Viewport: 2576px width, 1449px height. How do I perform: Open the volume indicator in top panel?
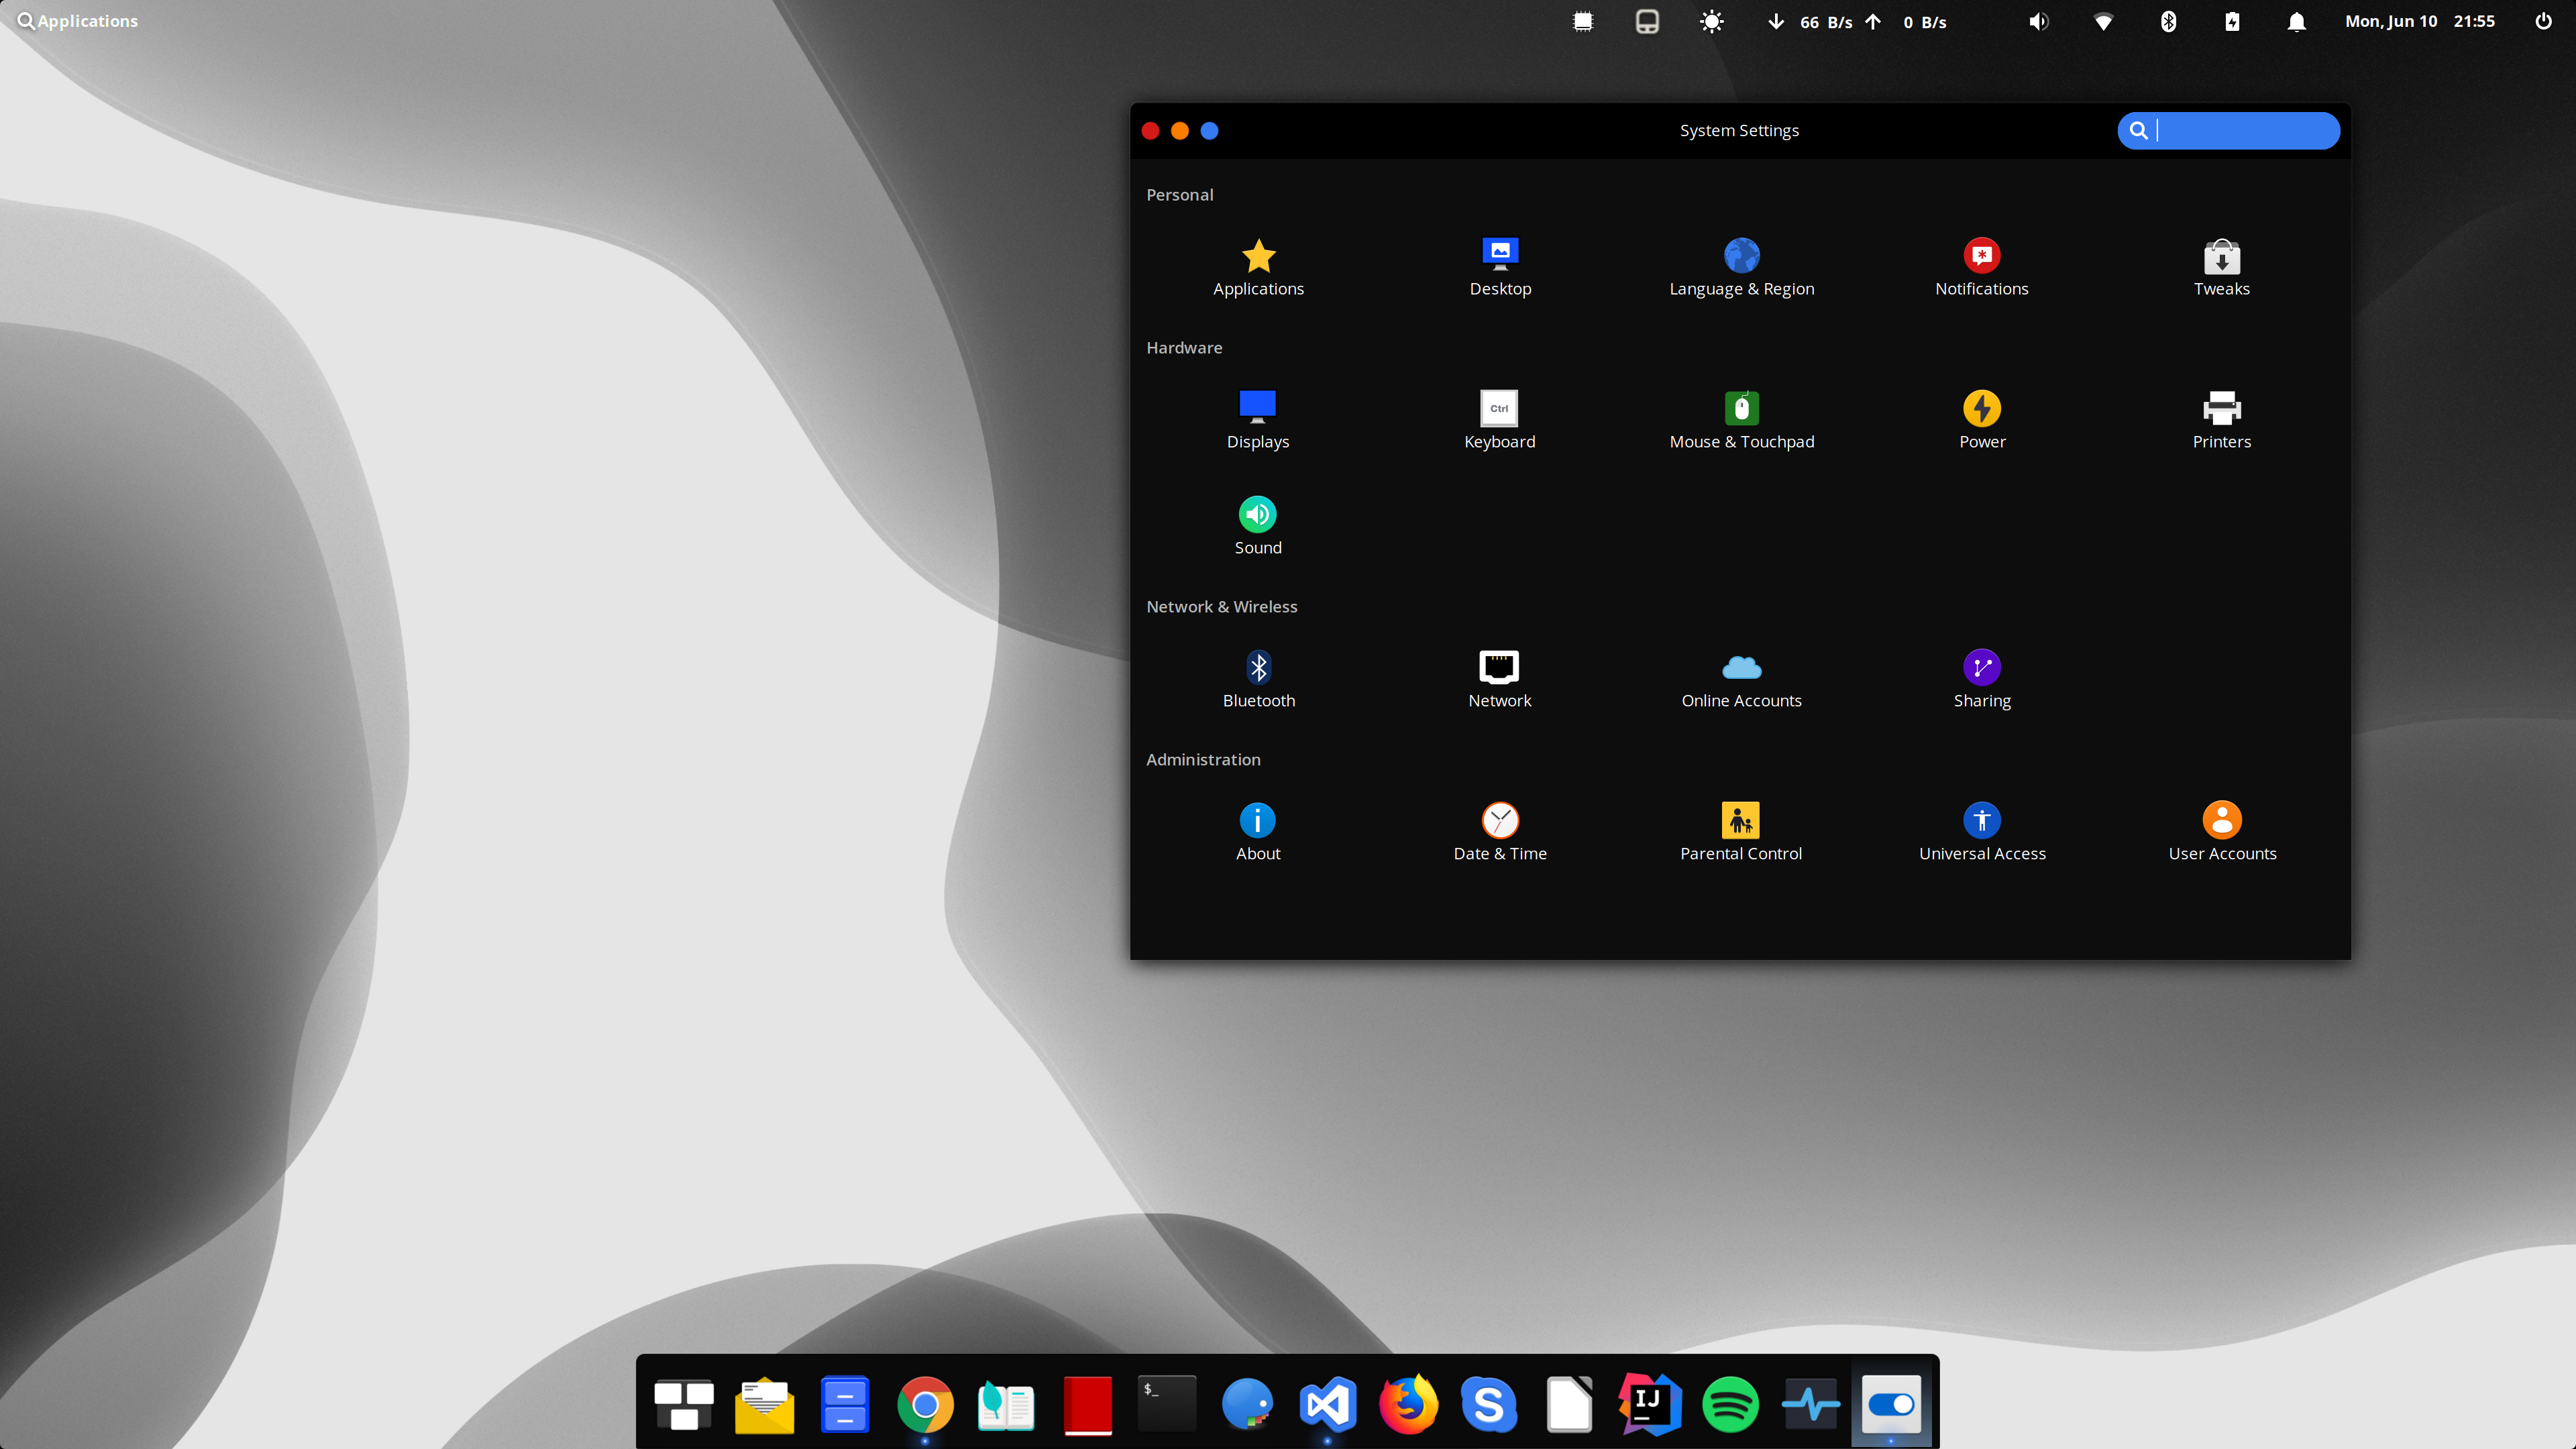pos(2038,21)
